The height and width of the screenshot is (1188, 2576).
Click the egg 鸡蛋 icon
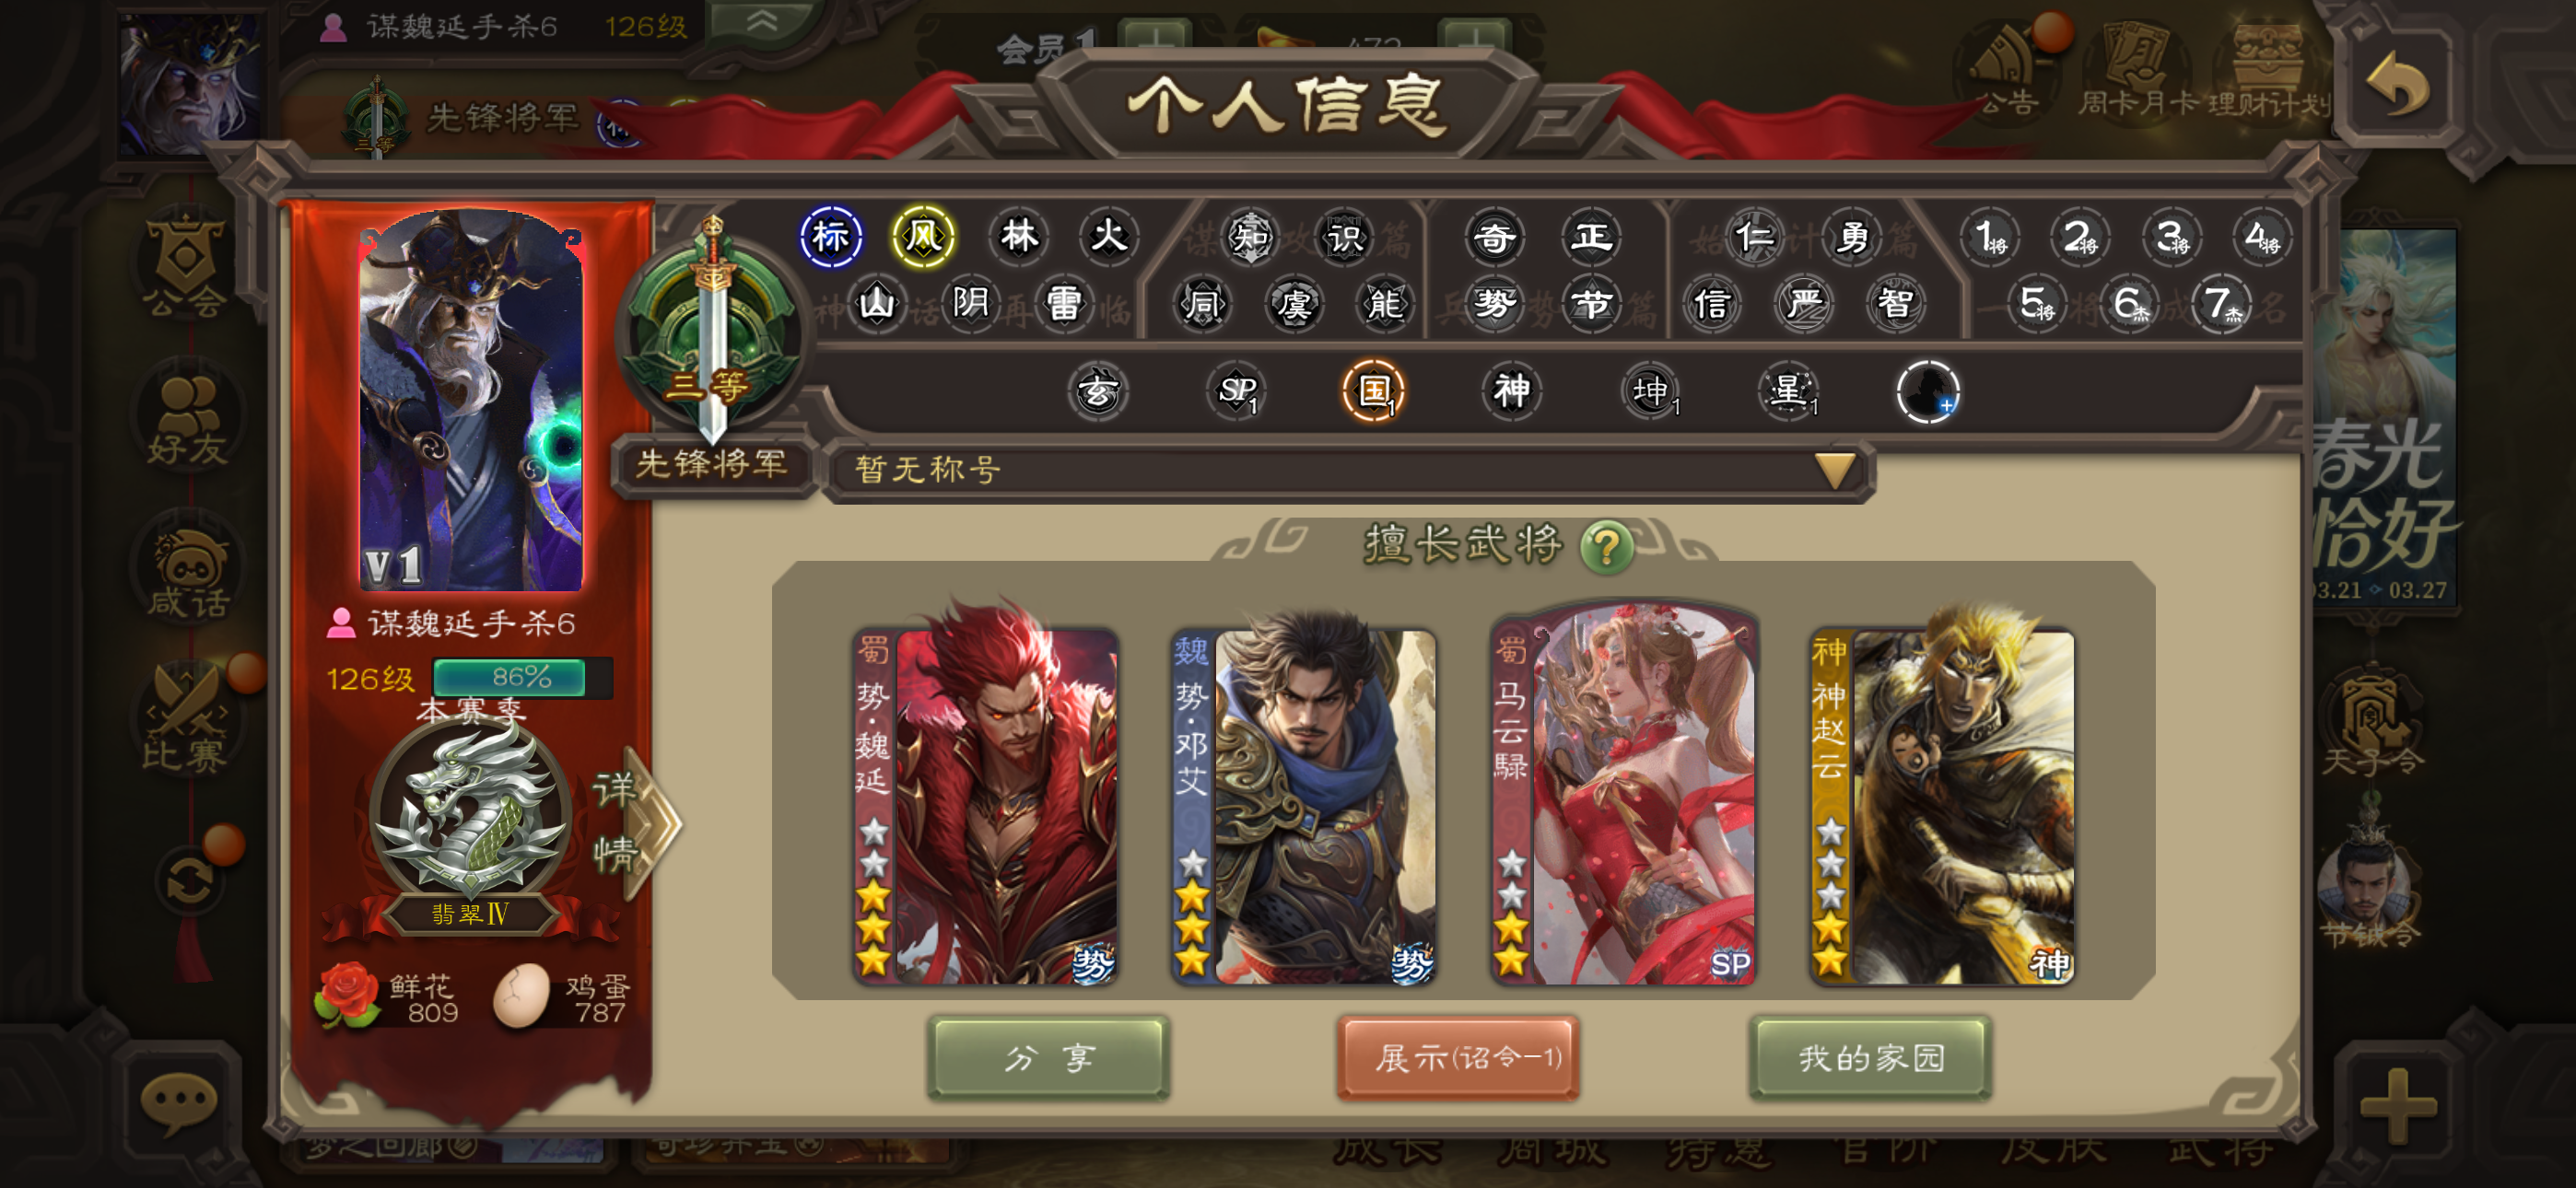click(x=521, y=996)
